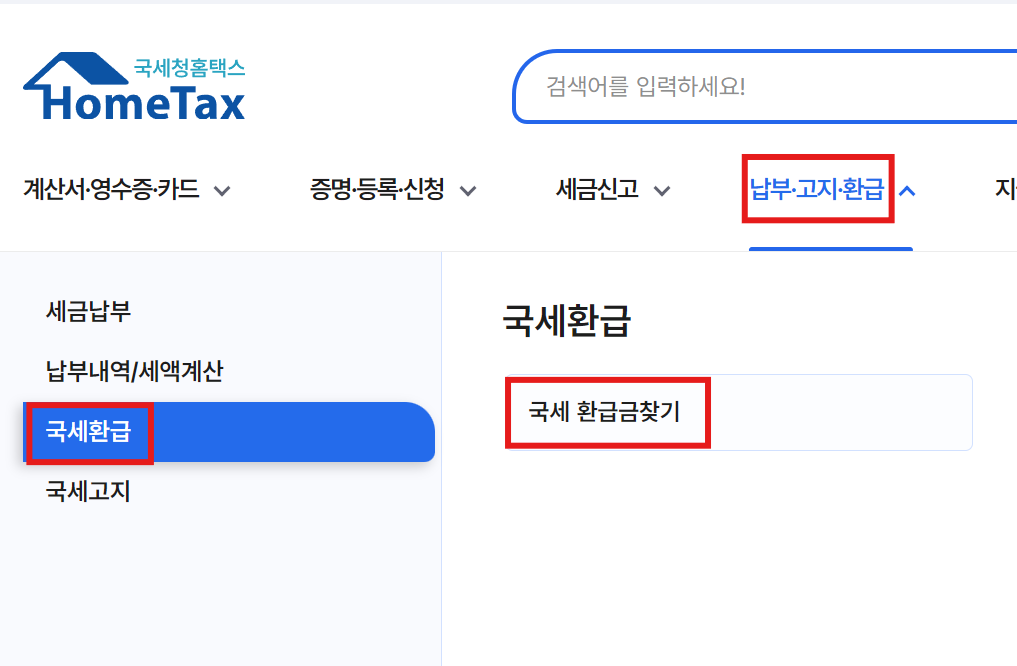Expand the 증명·등록·신청 menu chevron

(x=468, y=189)
